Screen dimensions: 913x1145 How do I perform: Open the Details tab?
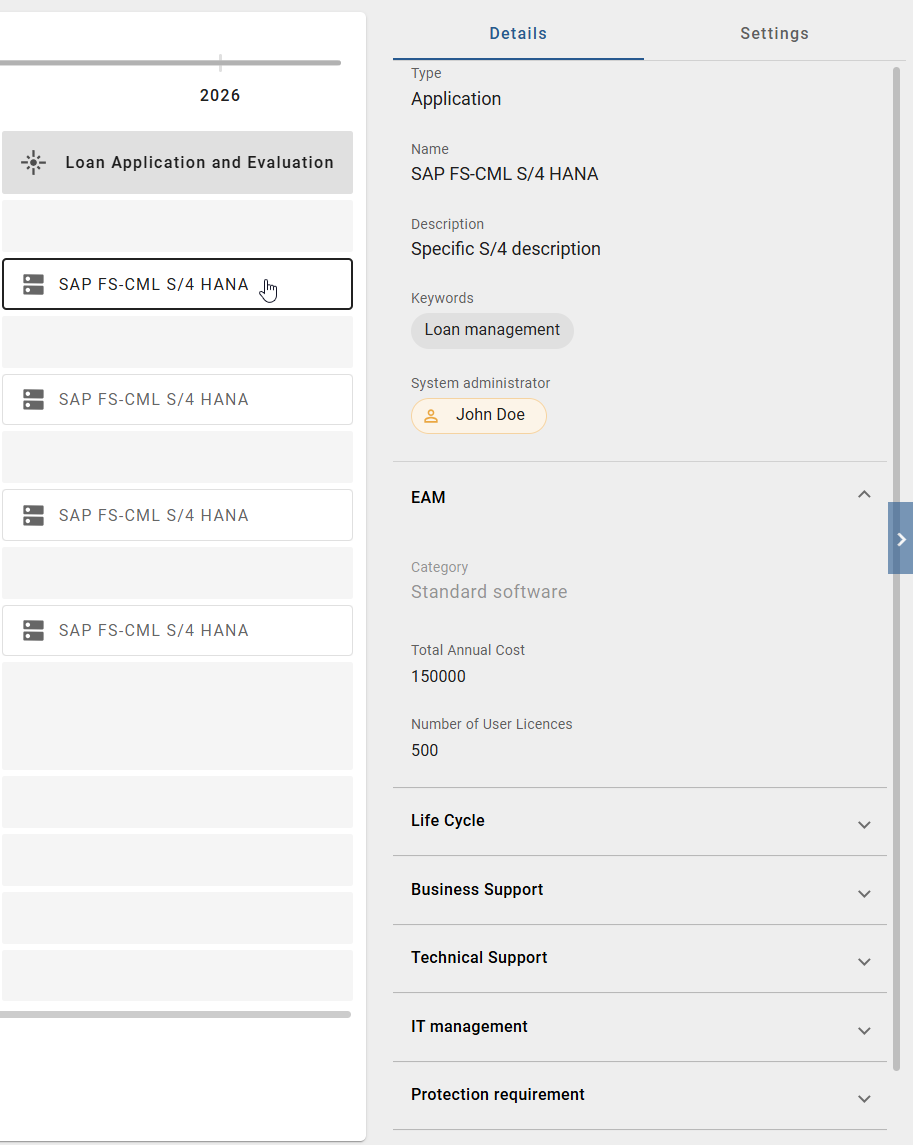point(518,34)
